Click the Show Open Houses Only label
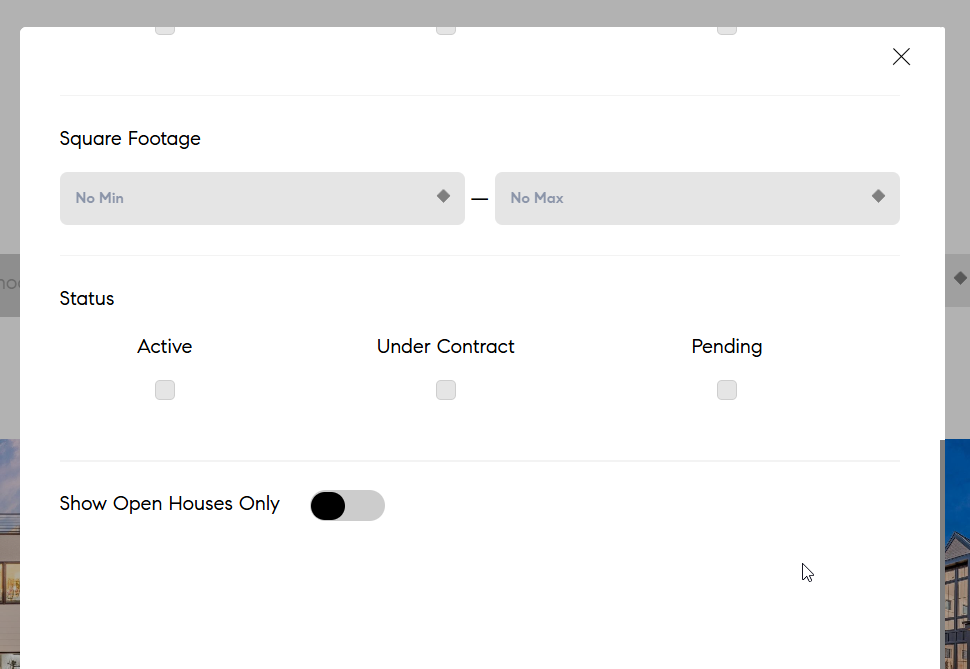 coord(170,504)
